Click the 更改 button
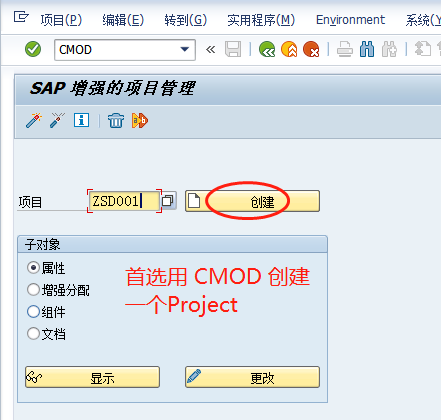 pyautogui.click(x=252, y=377)
